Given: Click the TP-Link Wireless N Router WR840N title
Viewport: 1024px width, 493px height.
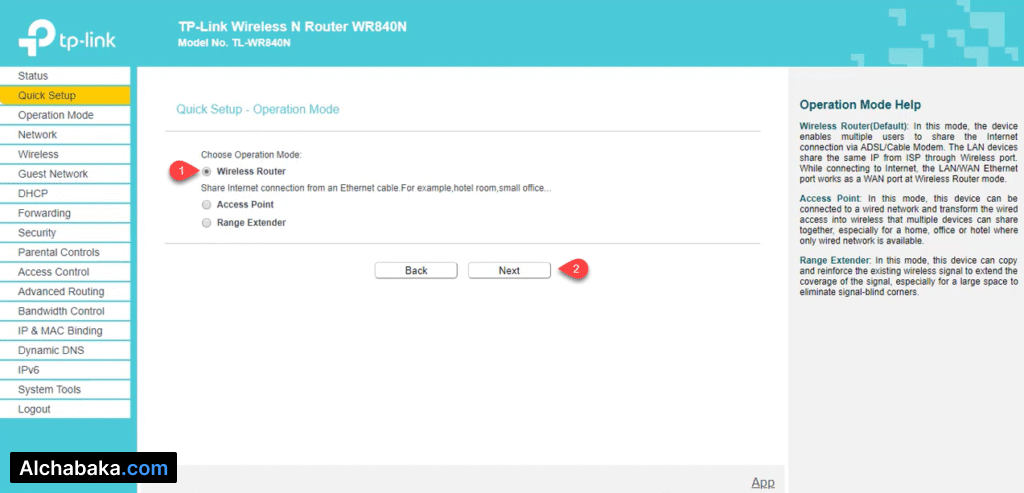Looking at the screenshot, I should coord(293,27).
